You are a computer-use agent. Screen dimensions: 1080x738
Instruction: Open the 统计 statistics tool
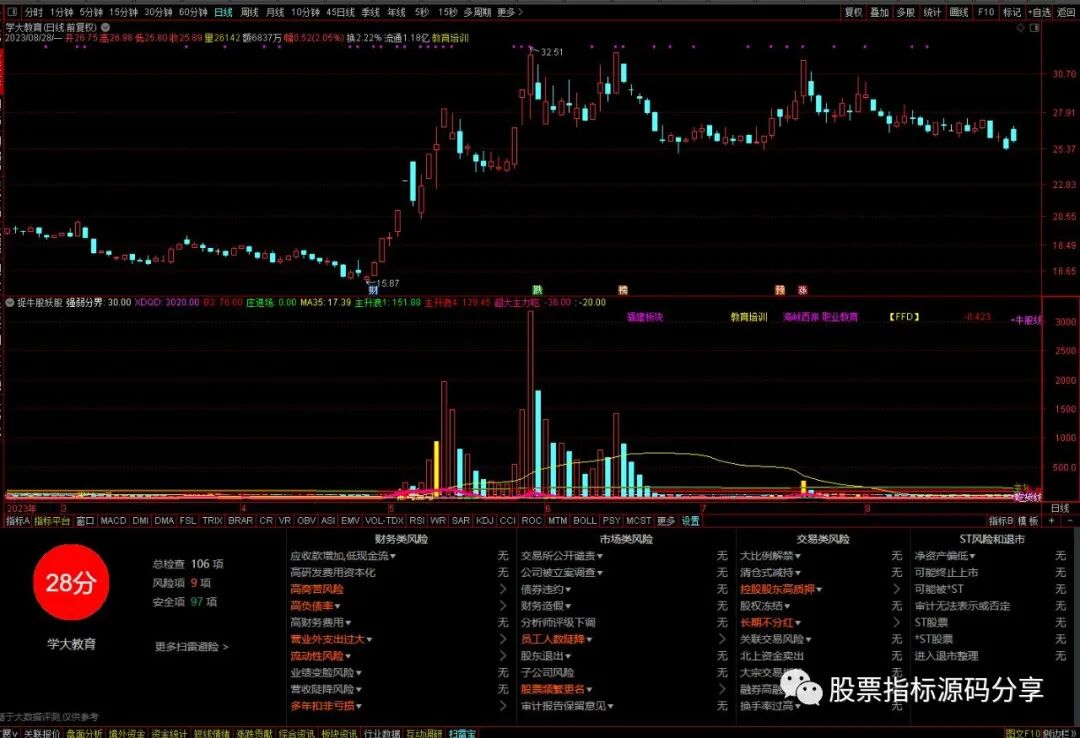point(932,12)
